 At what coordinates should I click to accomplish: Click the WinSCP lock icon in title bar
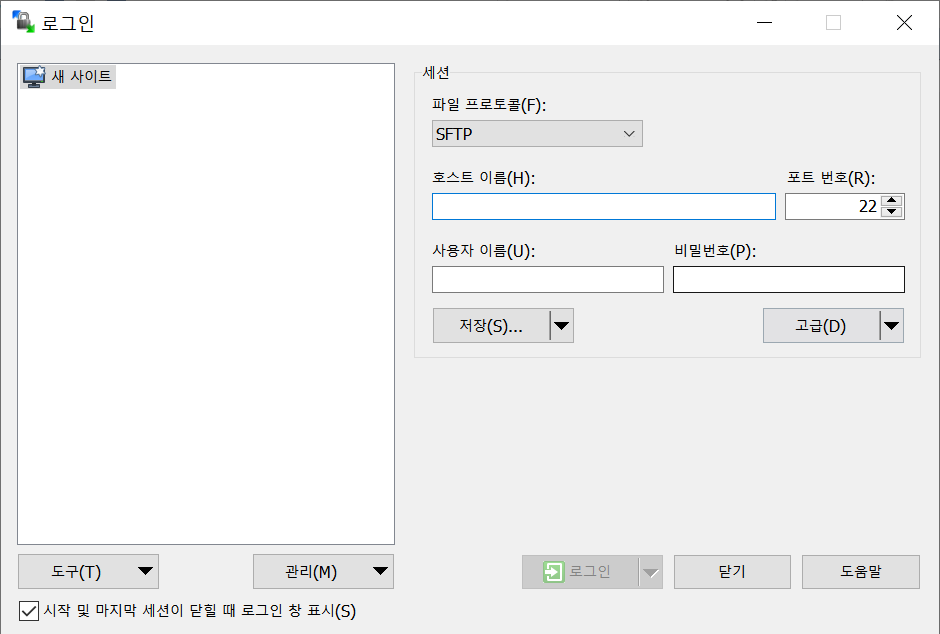23,22
